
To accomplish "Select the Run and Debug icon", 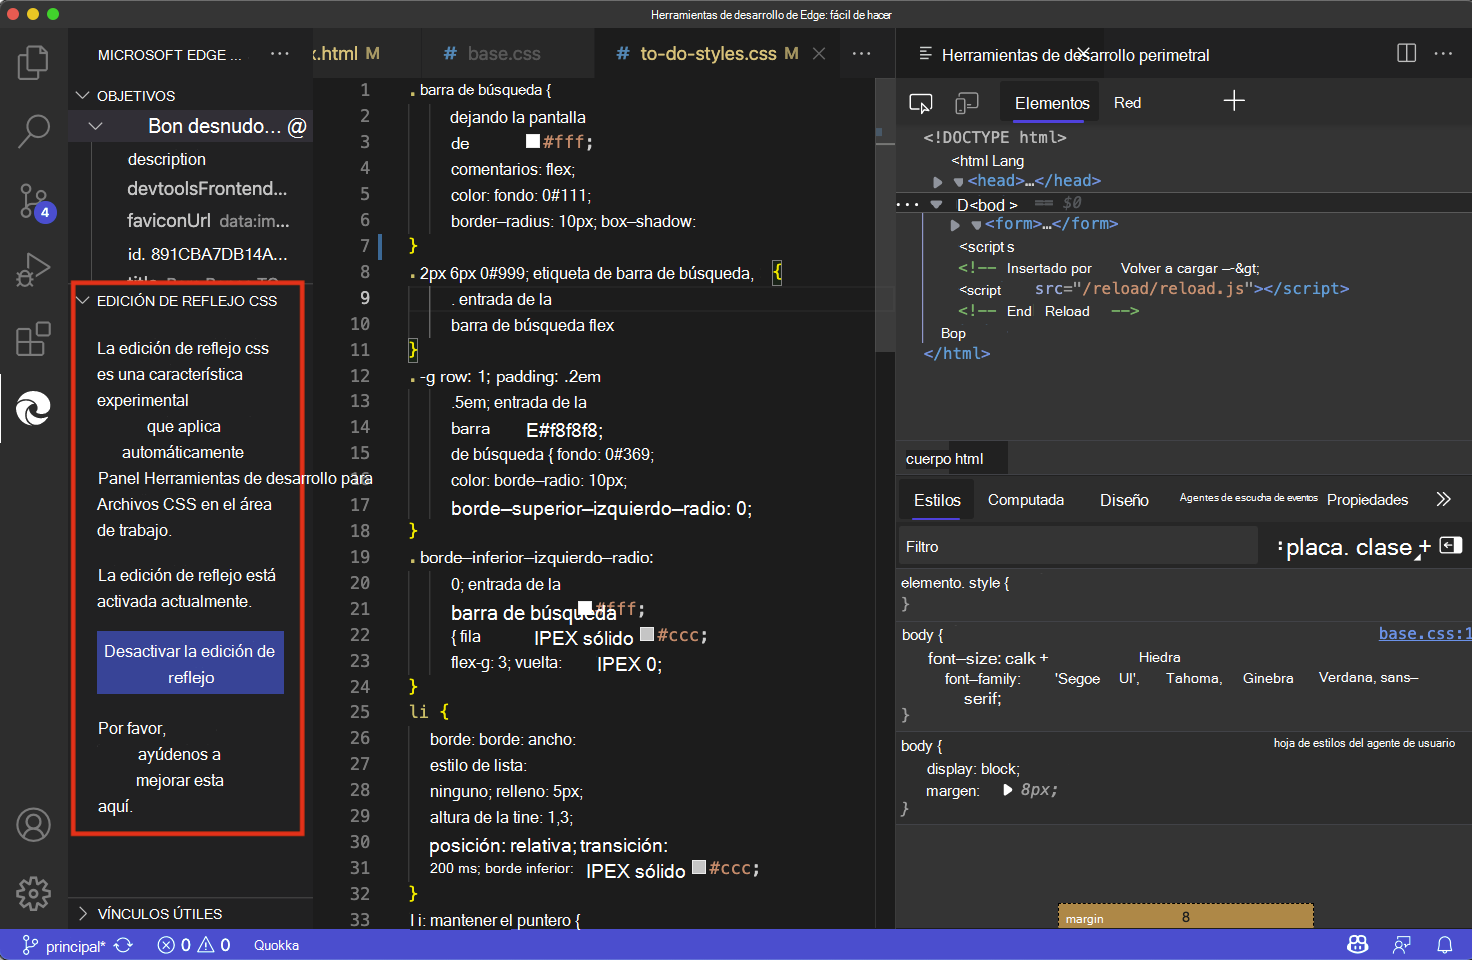I will [x=33, y=270].
